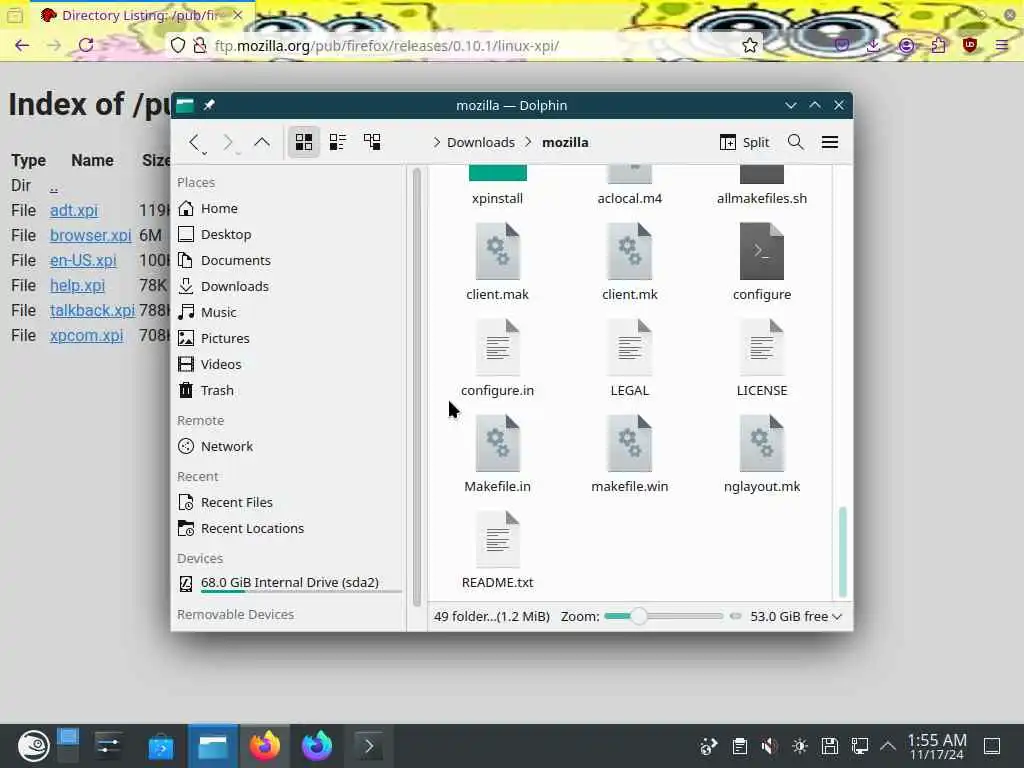Go forward in Dolphin folder history
This screenshot has width=1024, height=768.
coord(228,142)
